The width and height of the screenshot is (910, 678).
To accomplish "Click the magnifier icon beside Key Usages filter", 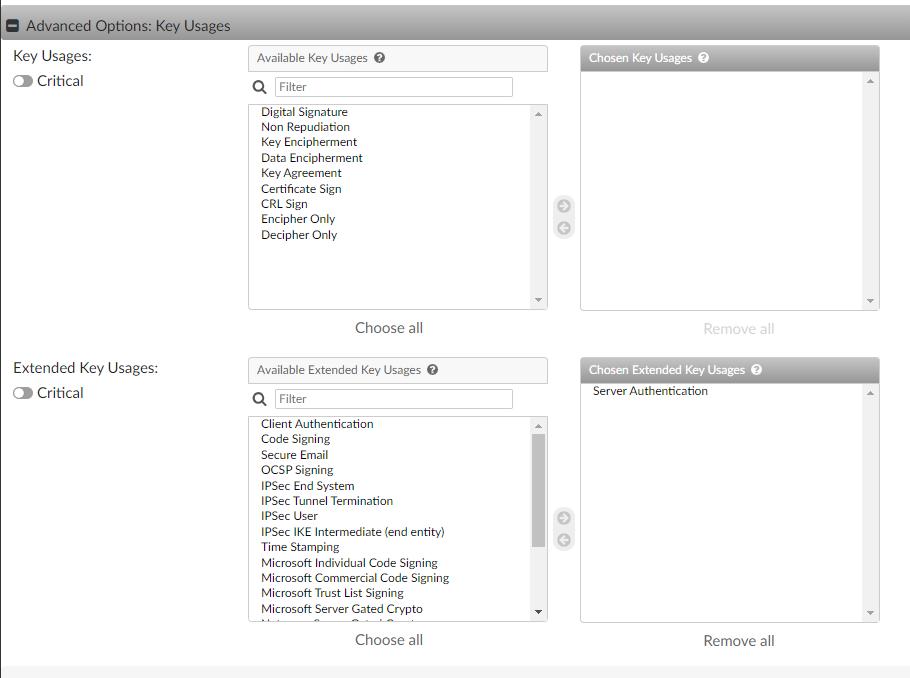I will pyautogui.click(x=260, y=87).
